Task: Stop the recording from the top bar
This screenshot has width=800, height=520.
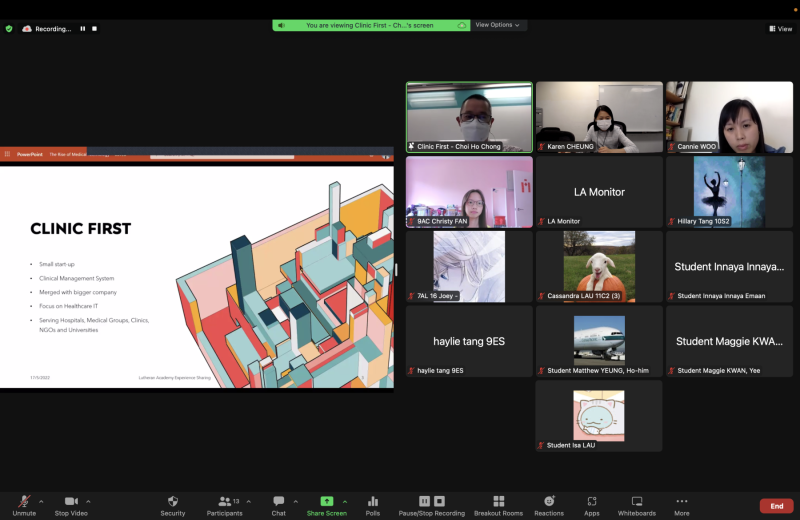Action: tap(94, 29)
